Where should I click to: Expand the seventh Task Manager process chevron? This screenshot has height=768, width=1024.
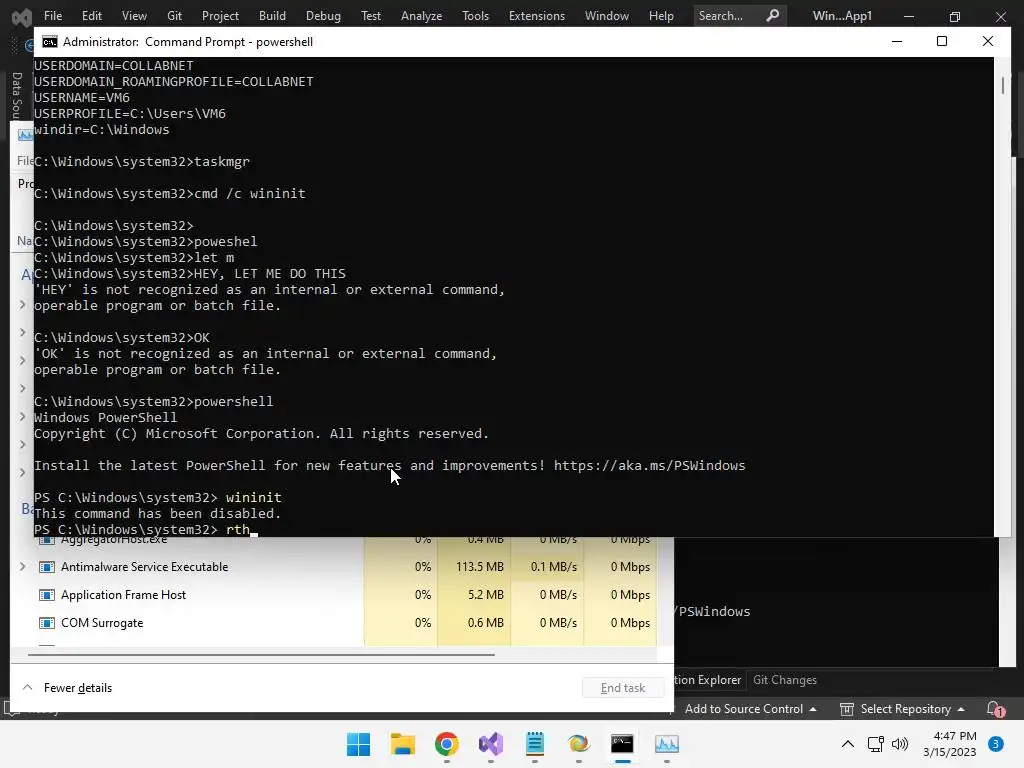(23, 472)
